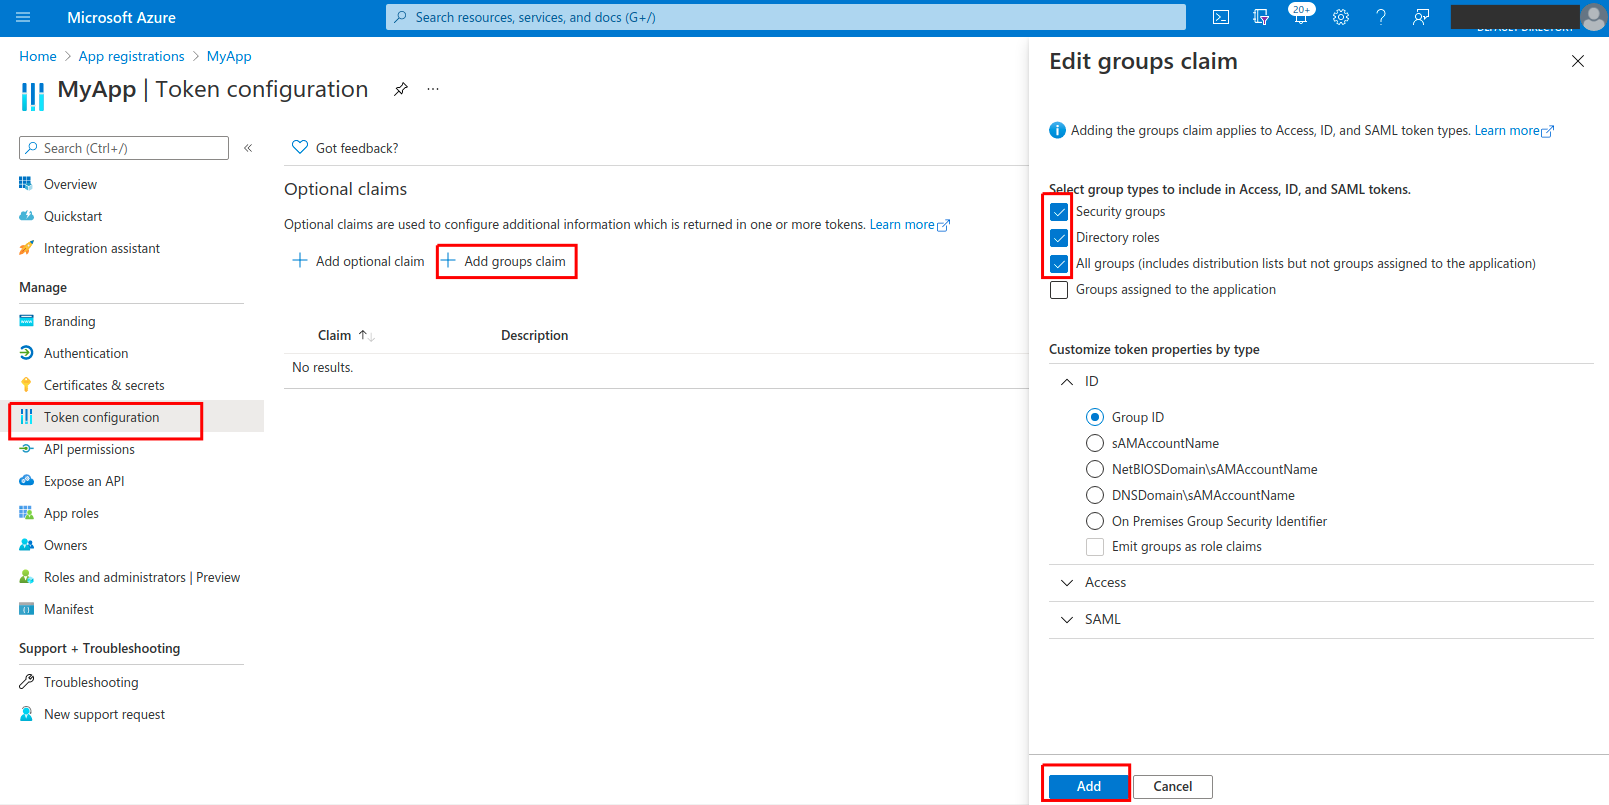The image size is (1609, 805).
Task: Expand the SAML token section
Action: [1067, 620]
